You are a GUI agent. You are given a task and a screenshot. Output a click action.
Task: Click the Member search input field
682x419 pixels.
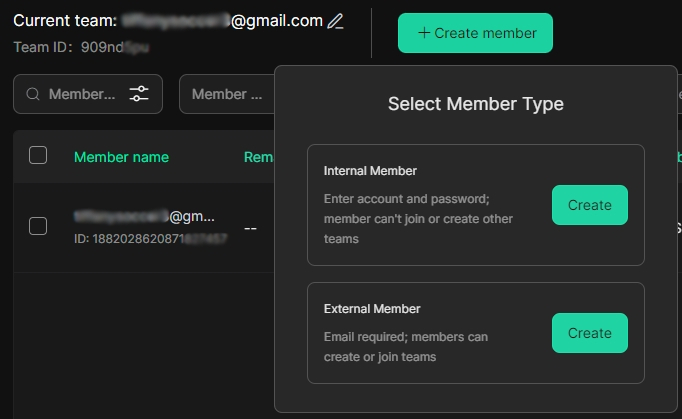tap(82, 94)
